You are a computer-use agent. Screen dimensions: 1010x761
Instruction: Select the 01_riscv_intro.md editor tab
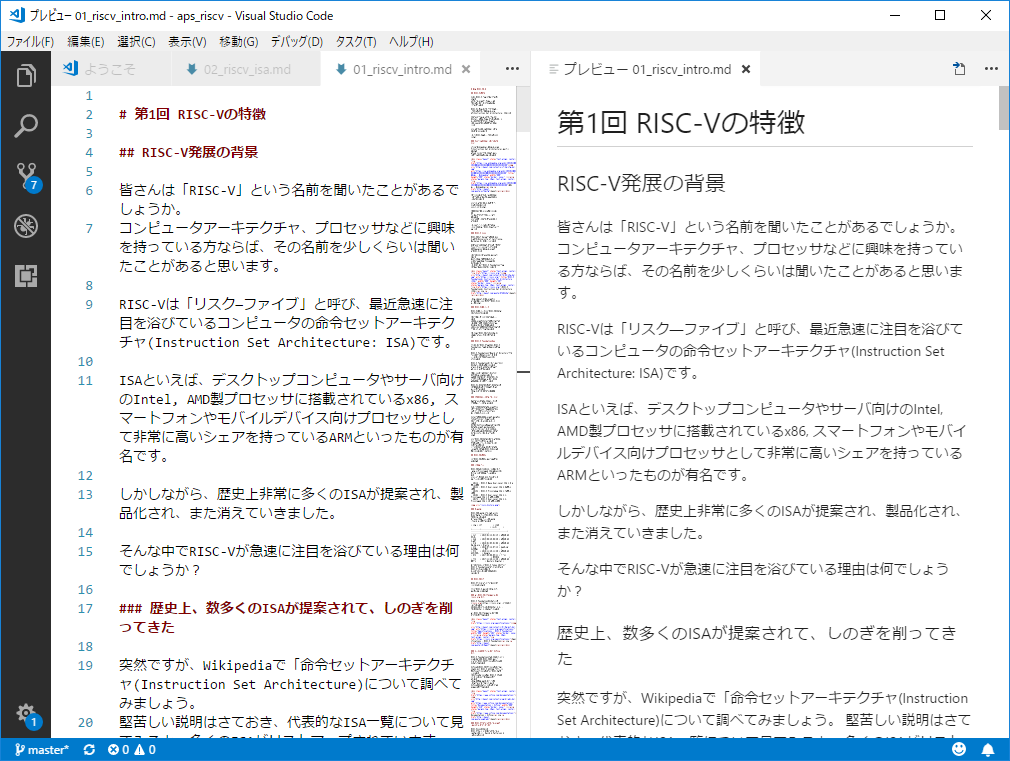tap(402, 69)
